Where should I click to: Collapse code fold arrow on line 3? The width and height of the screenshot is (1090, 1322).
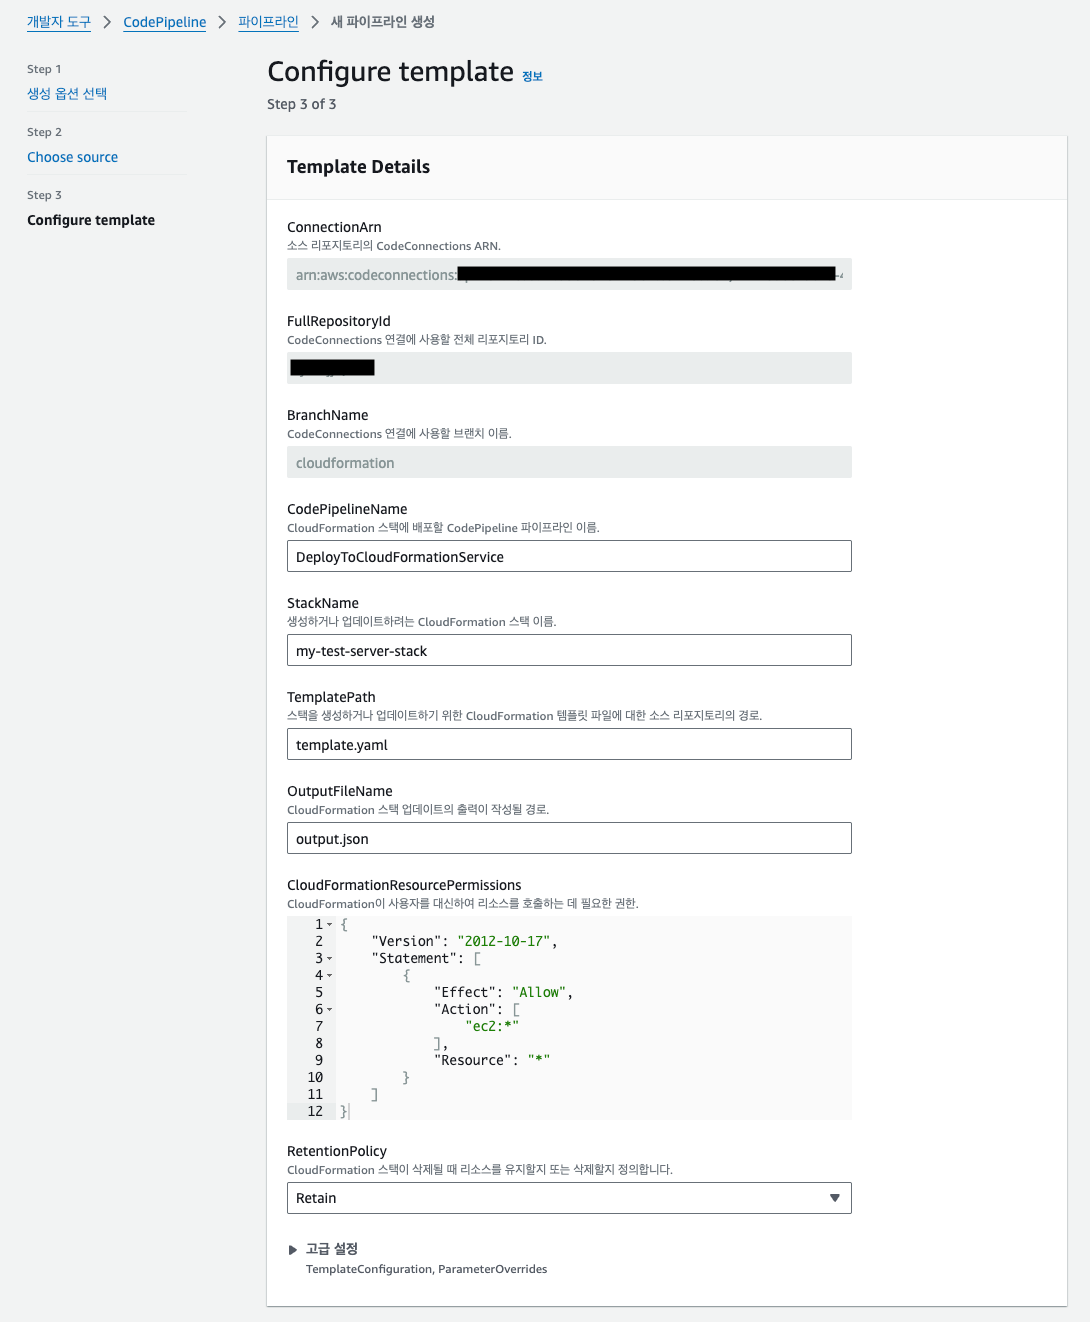pyautogui.click(x=330, y=959)
